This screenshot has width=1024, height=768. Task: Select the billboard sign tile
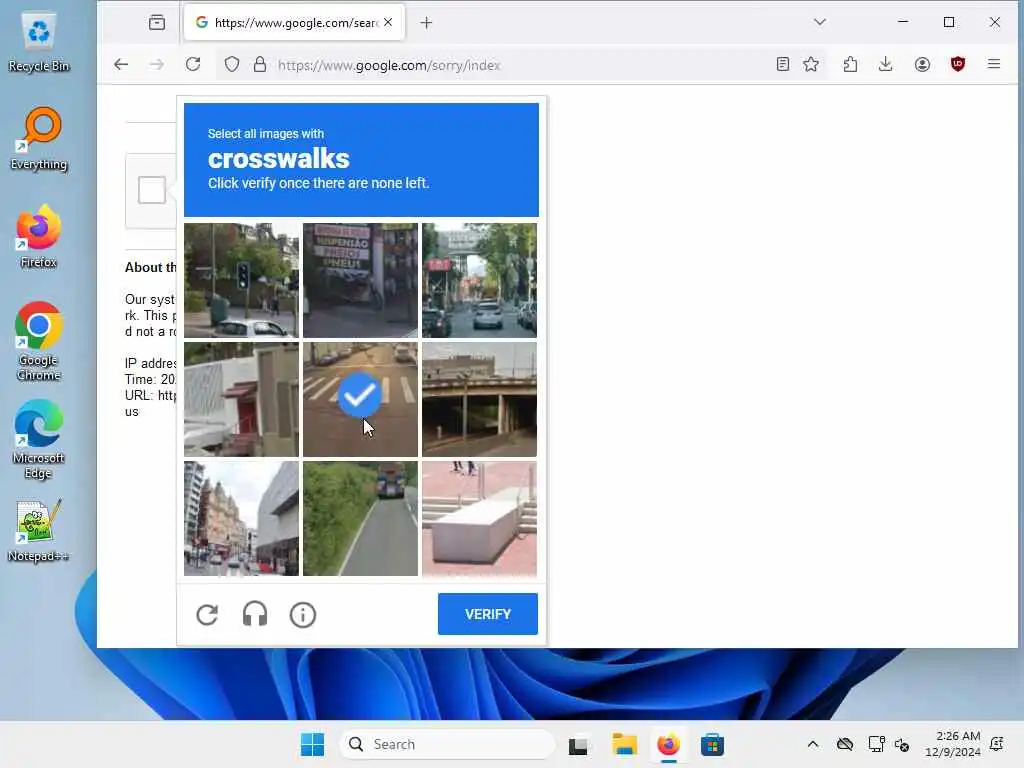pyautogui.click(x=360, y=280)
